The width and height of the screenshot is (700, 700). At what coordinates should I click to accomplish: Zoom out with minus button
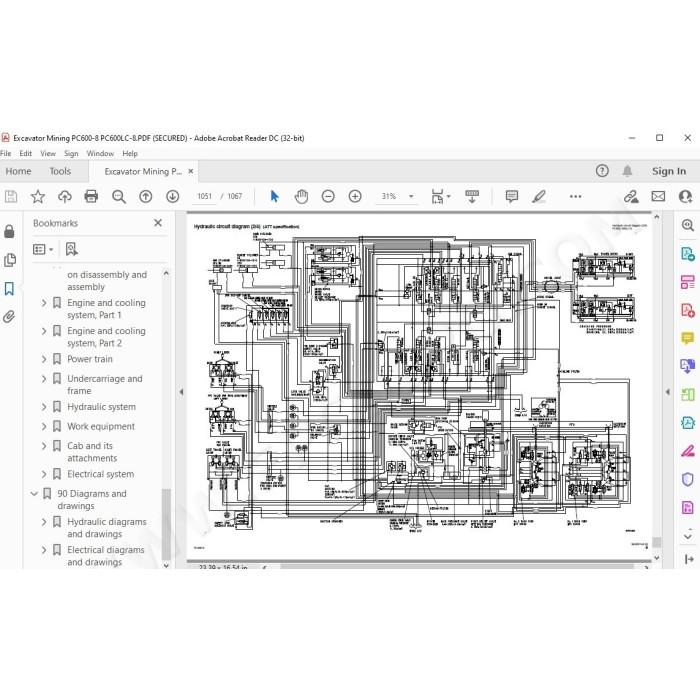328,196
